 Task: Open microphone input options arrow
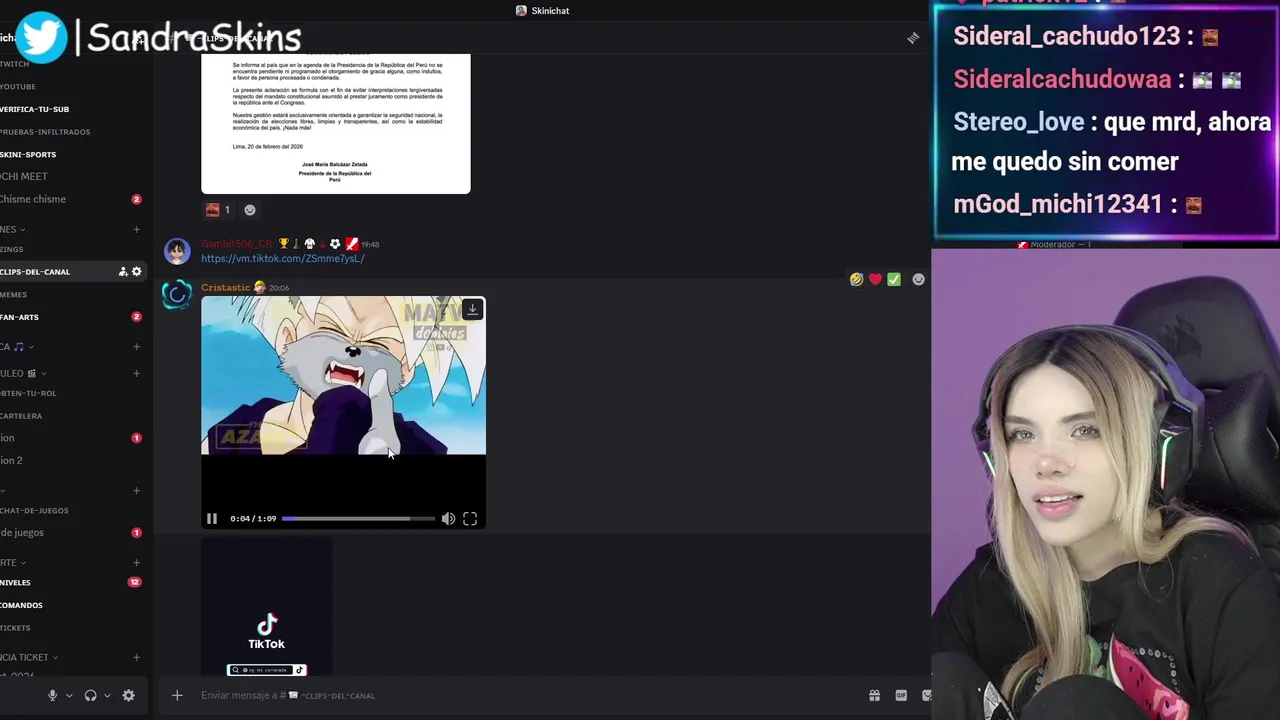tap(69, 695)
